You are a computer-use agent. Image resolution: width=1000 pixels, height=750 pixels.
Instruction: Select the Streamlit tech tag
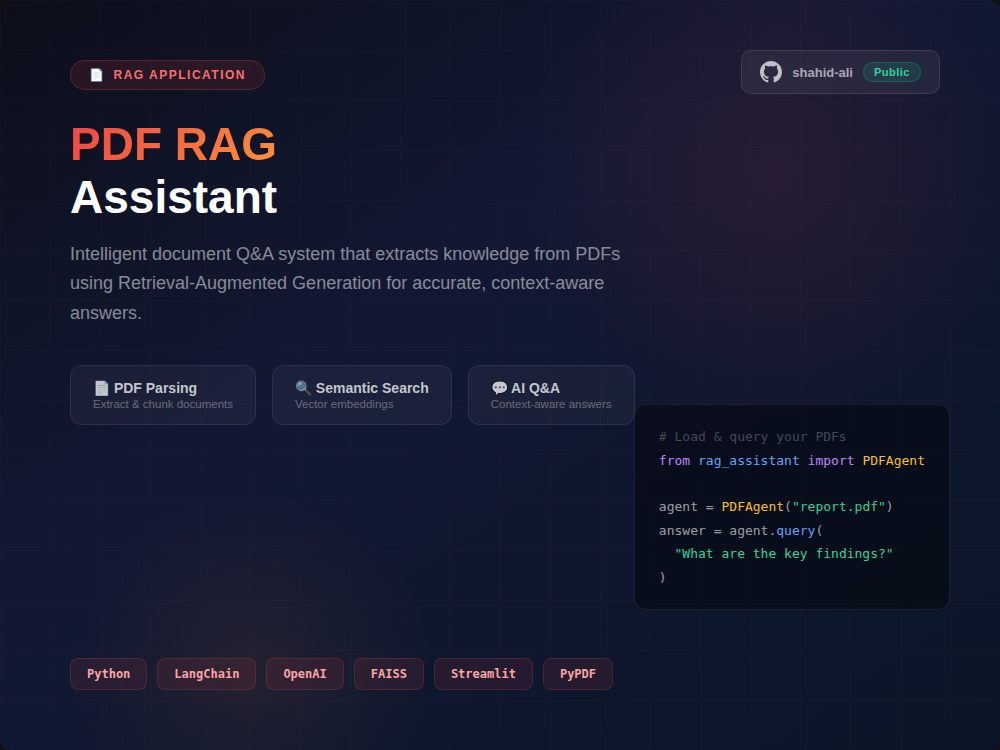[483, 673]
